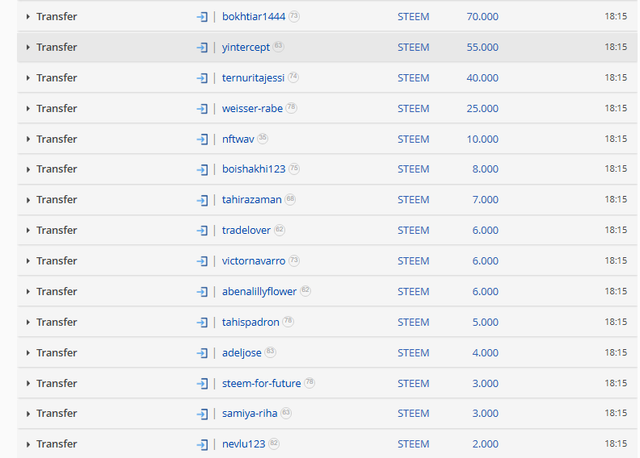
Task: Click the 40.000 amount value
Action: pyautogui.click(x=482, y=78)
